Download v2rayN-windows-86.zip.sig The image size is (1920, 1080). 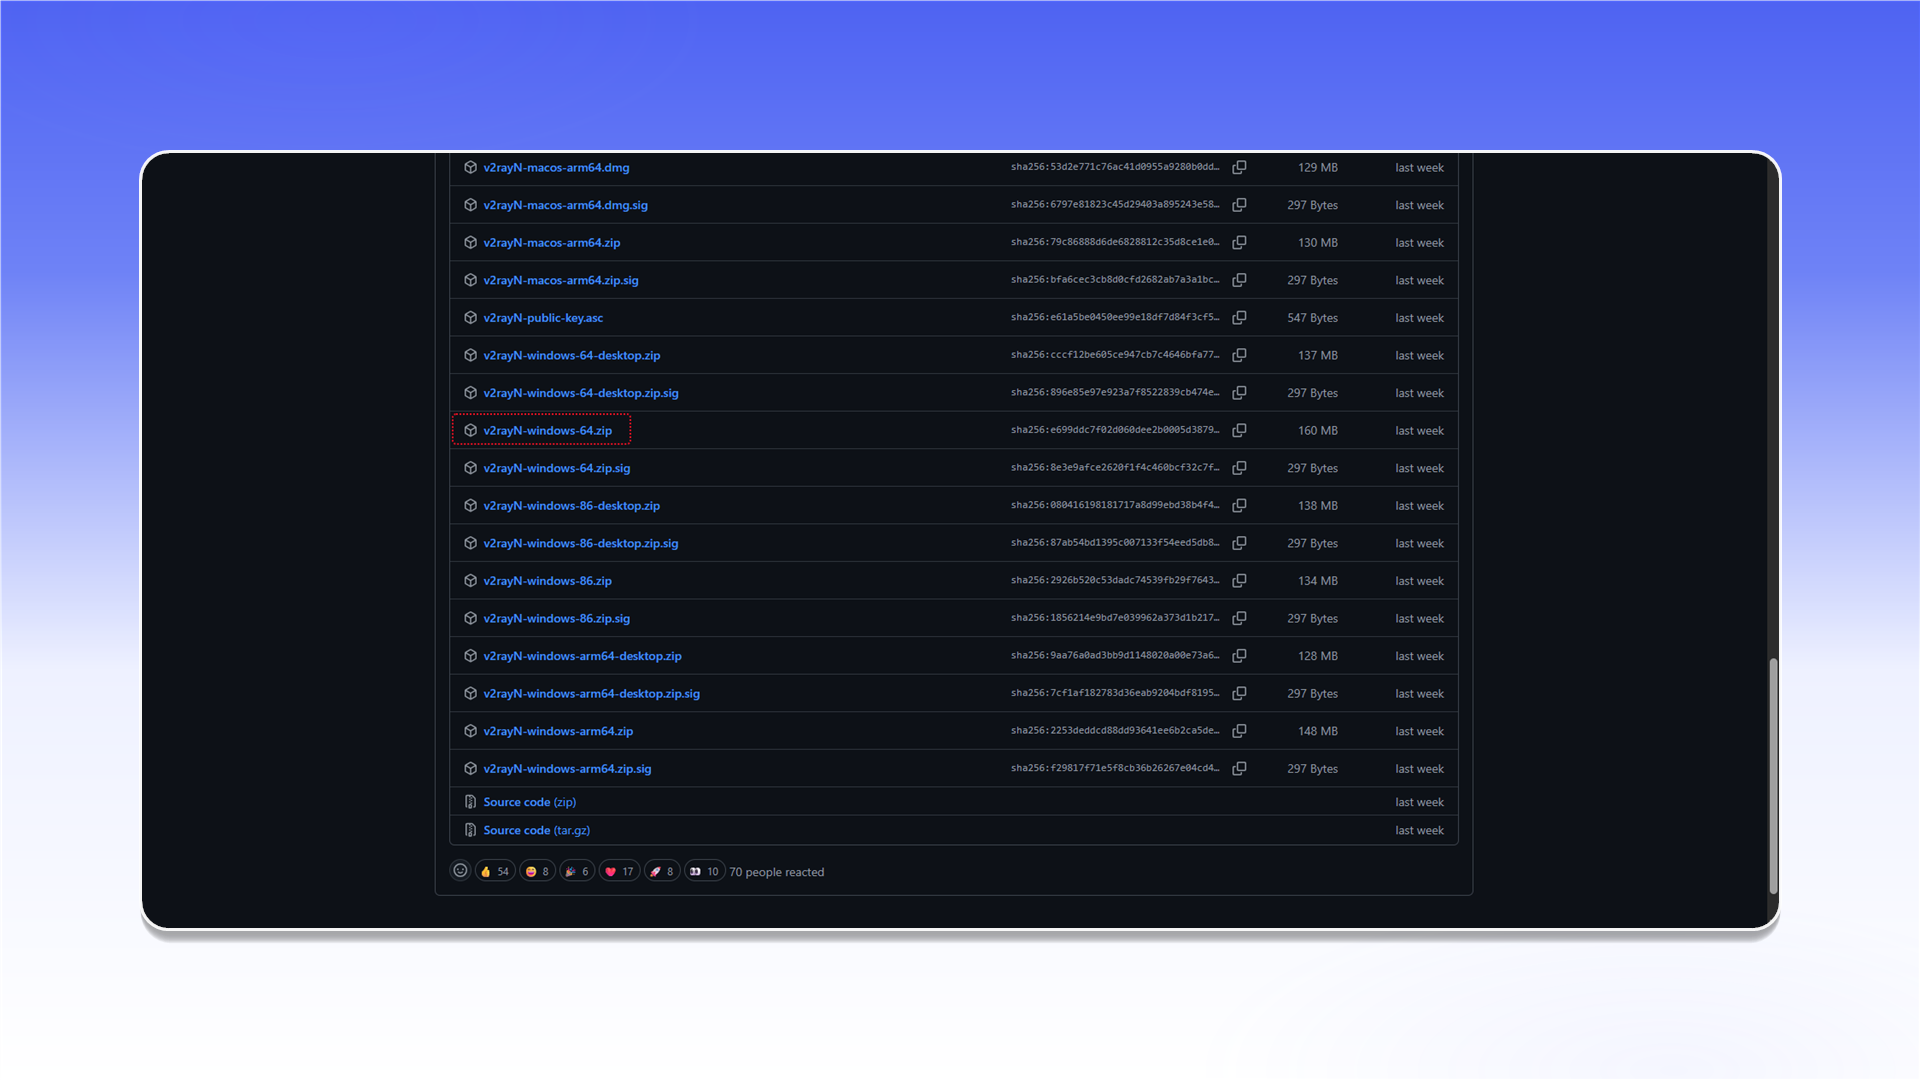pyautogui.click(x=556, y=619)
